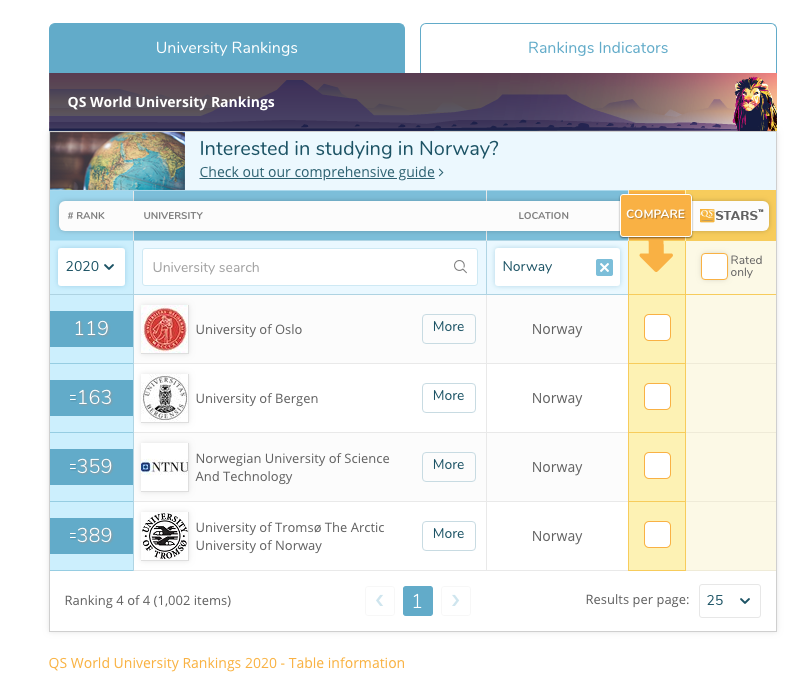Open Results per page 25 dropdown

point(729,601)
